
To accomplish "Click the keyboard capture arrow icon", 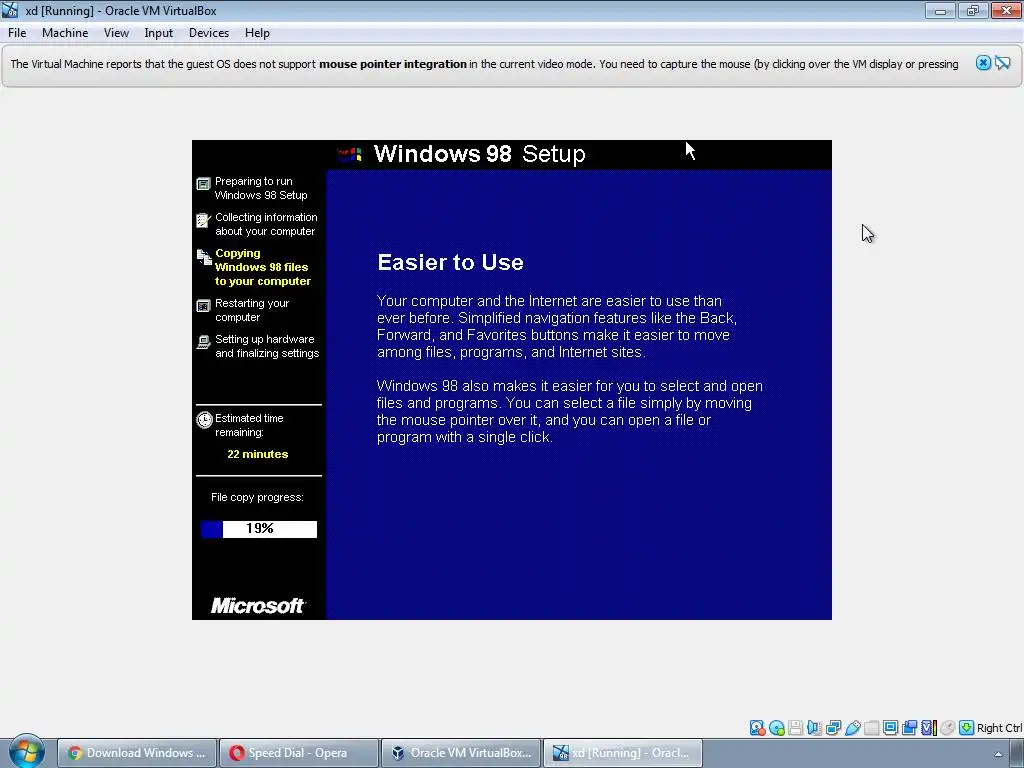I will (x=967, y=728).
